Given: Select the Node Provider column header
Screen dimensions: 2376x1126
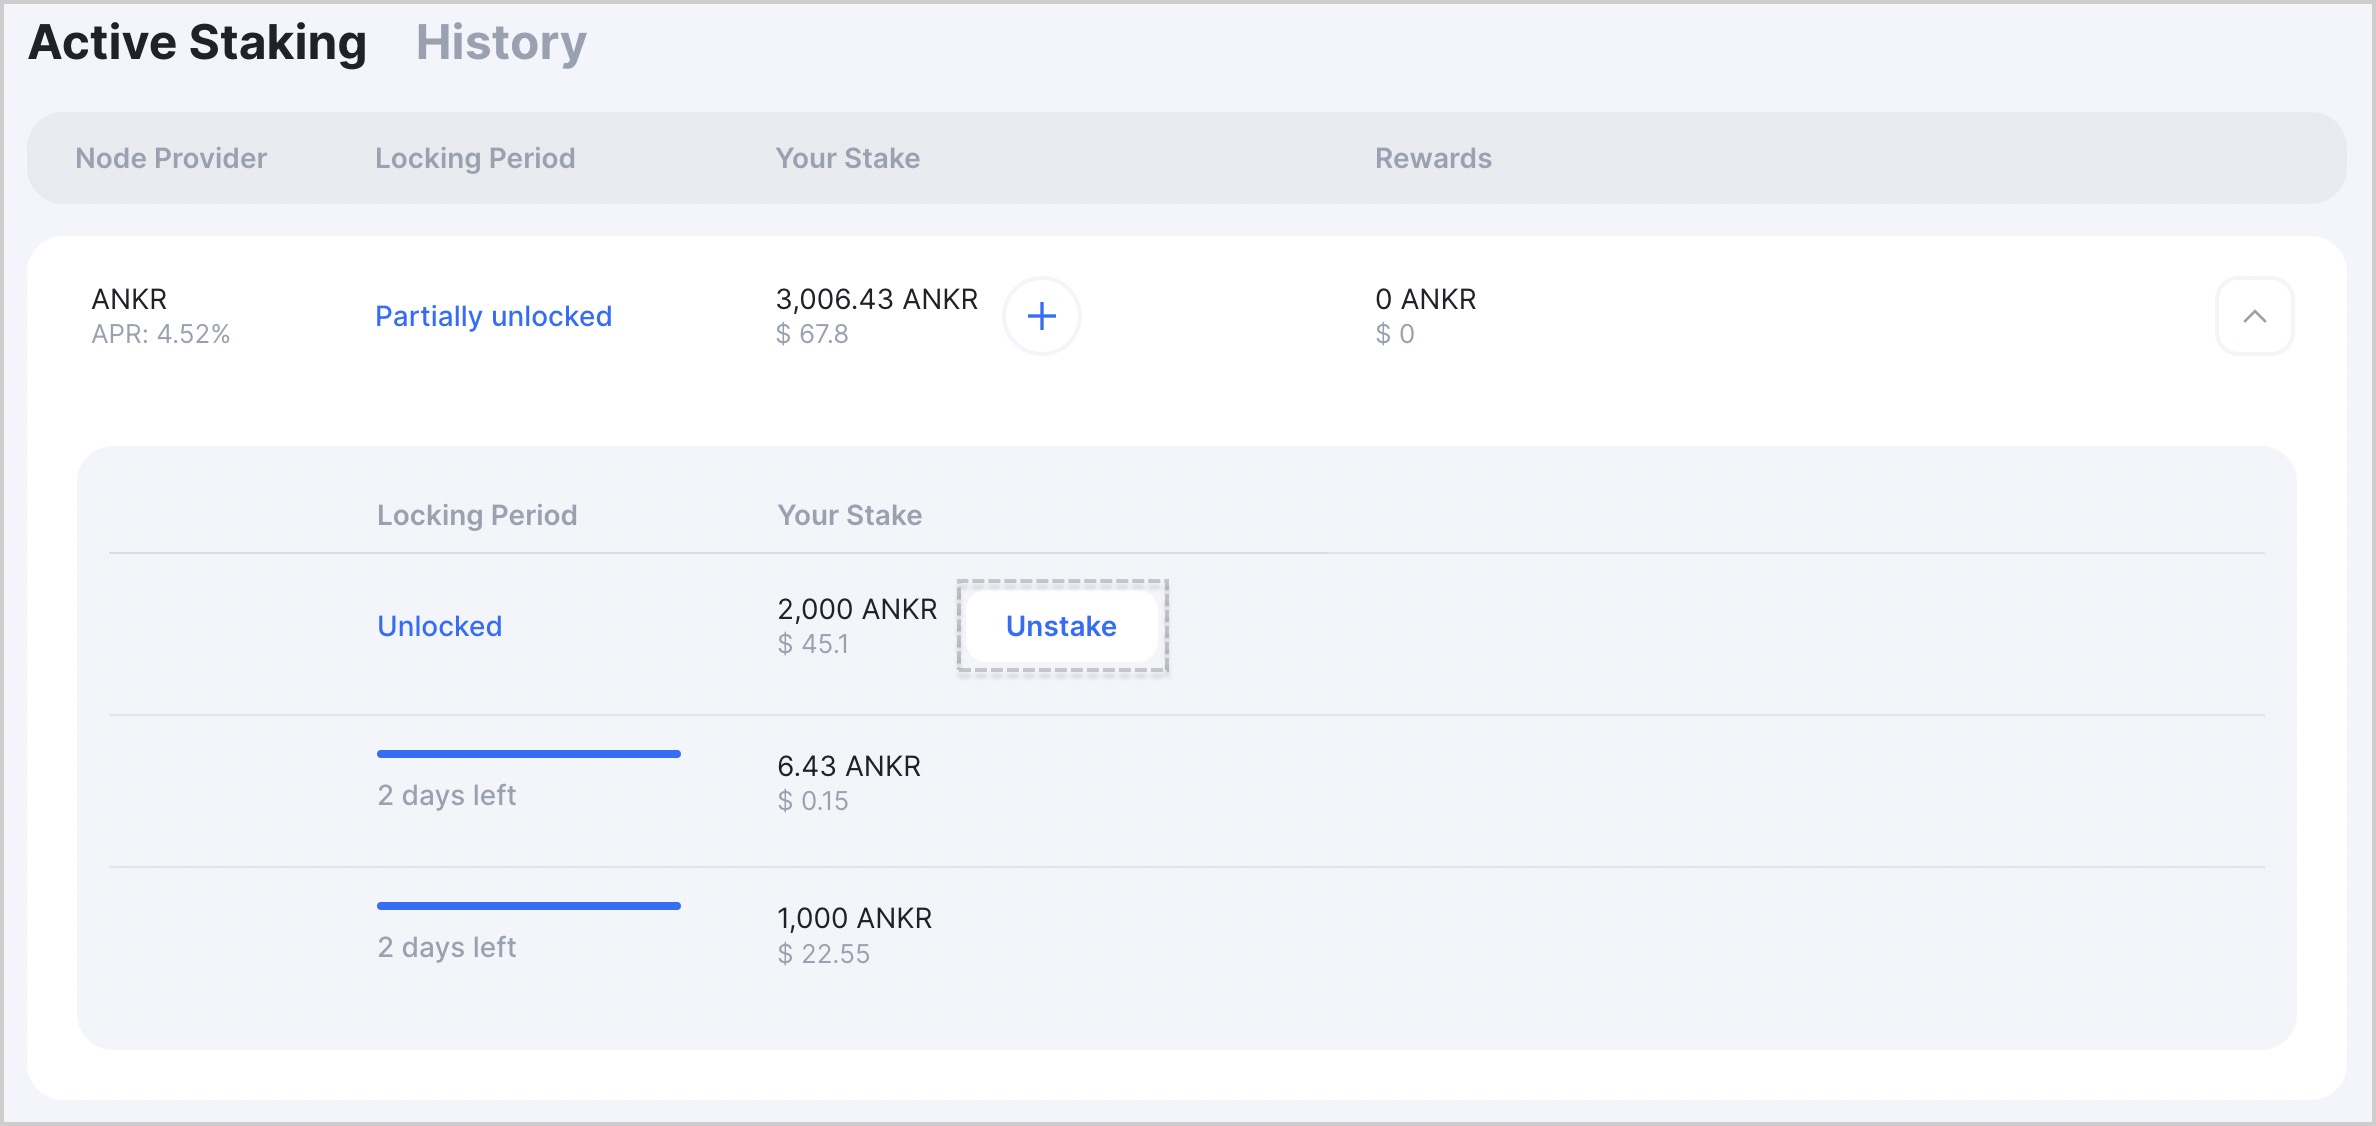Looking at the screenshot, I should point(171,158).
